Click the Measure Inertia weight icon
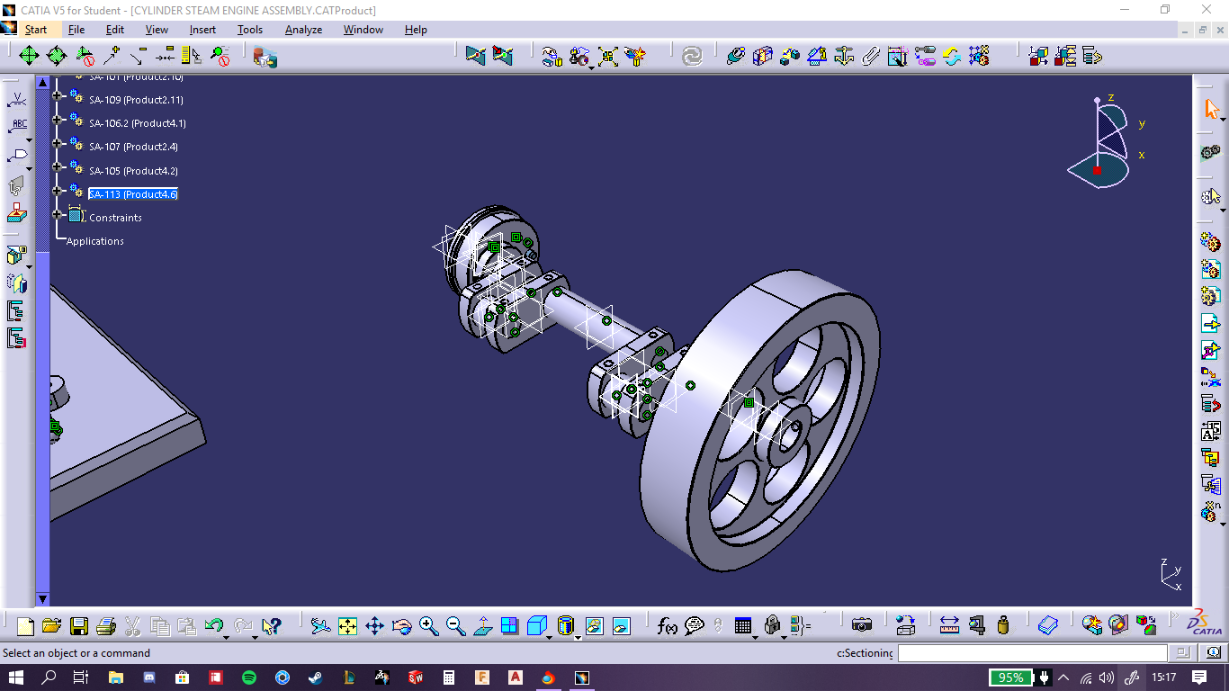The height and width of the screenshot is (691, 1229). [x=1004, y=626]
